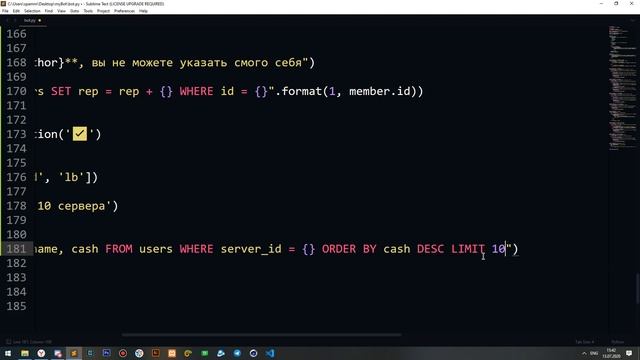Click the SET keyword on line 170

coord(61,91)
